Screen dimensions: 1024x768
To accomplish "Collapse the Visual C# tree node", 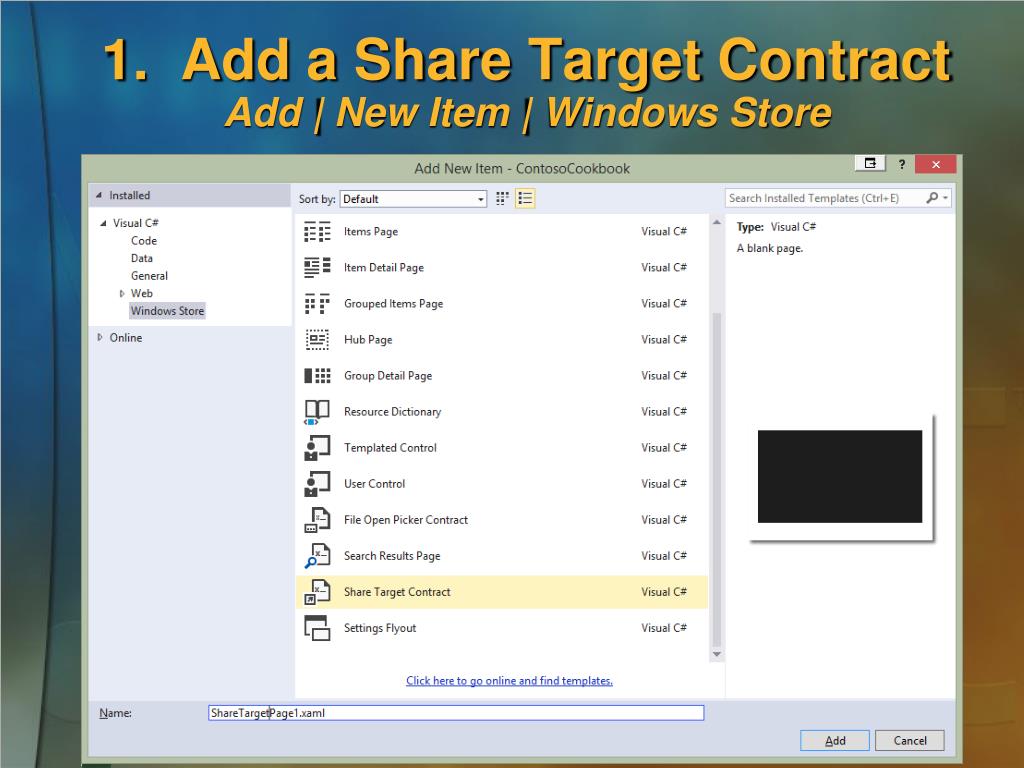I will click(x=103, y=223).
